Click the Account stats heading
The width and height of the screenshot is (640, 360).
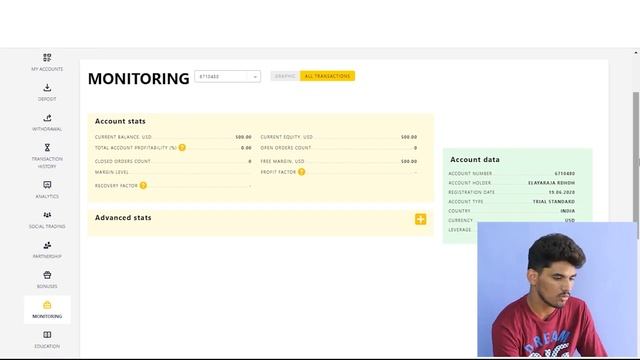120,121
